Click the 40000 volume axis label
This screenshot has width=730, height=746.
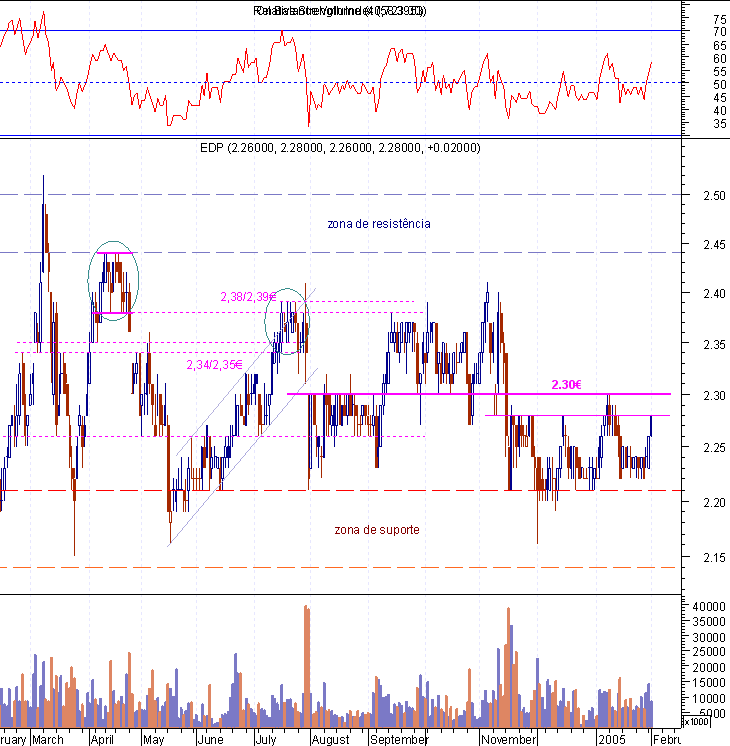click(x=709, y=607)
